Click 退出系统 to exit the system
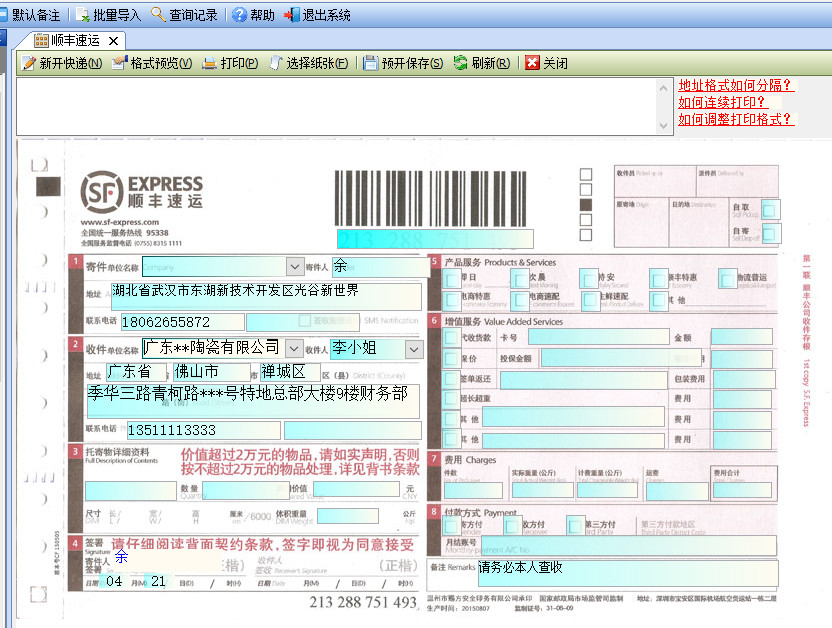This screenshot has width=832, height=628. point(317,15)
